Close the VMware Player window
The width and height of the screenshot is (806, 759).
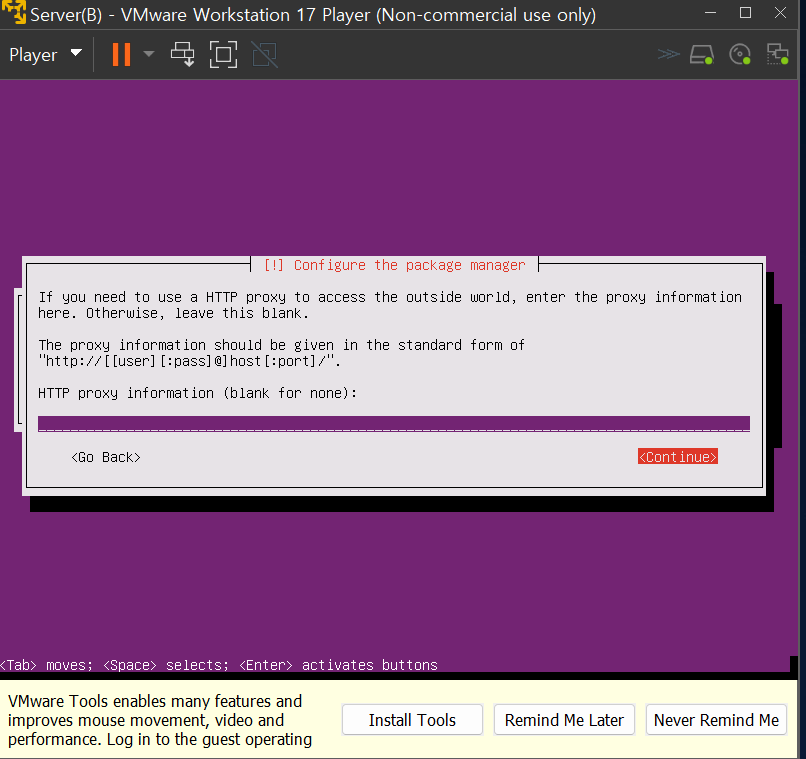click(x=780, y=13)
